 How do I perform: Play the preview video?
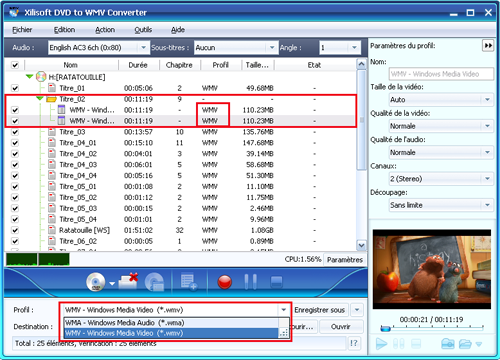pos(381,344)
